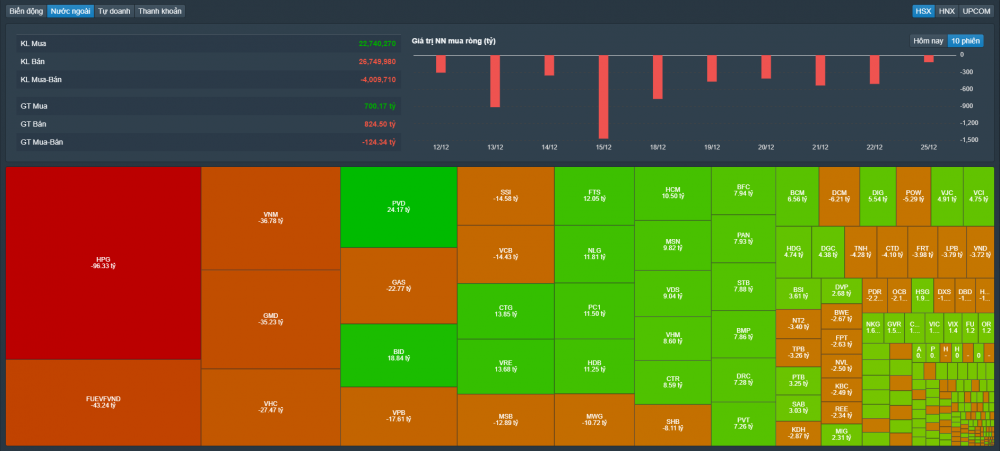Open the GMD treemap tile
The image size is (1000, 451).
(x=270, y=319)
